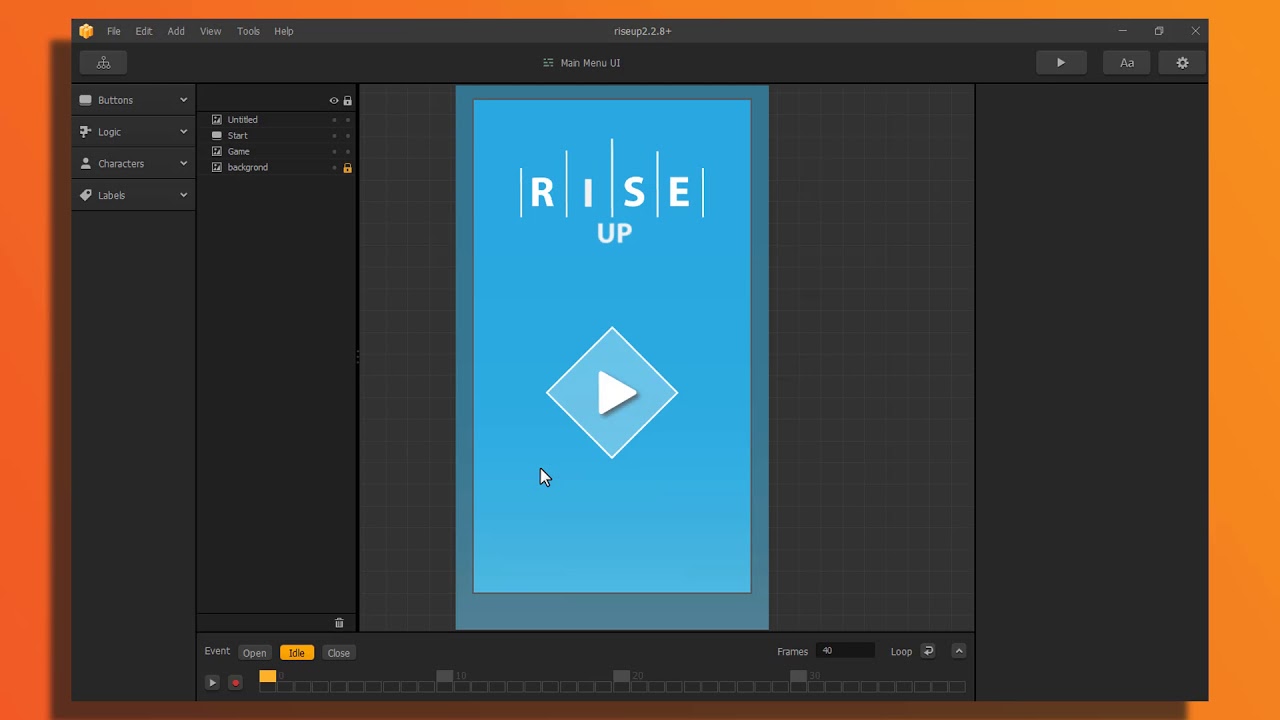Unlock the backgrond layer orange padlock
Viewport: 1280px width, 720px height.
(x=347, y=168)
